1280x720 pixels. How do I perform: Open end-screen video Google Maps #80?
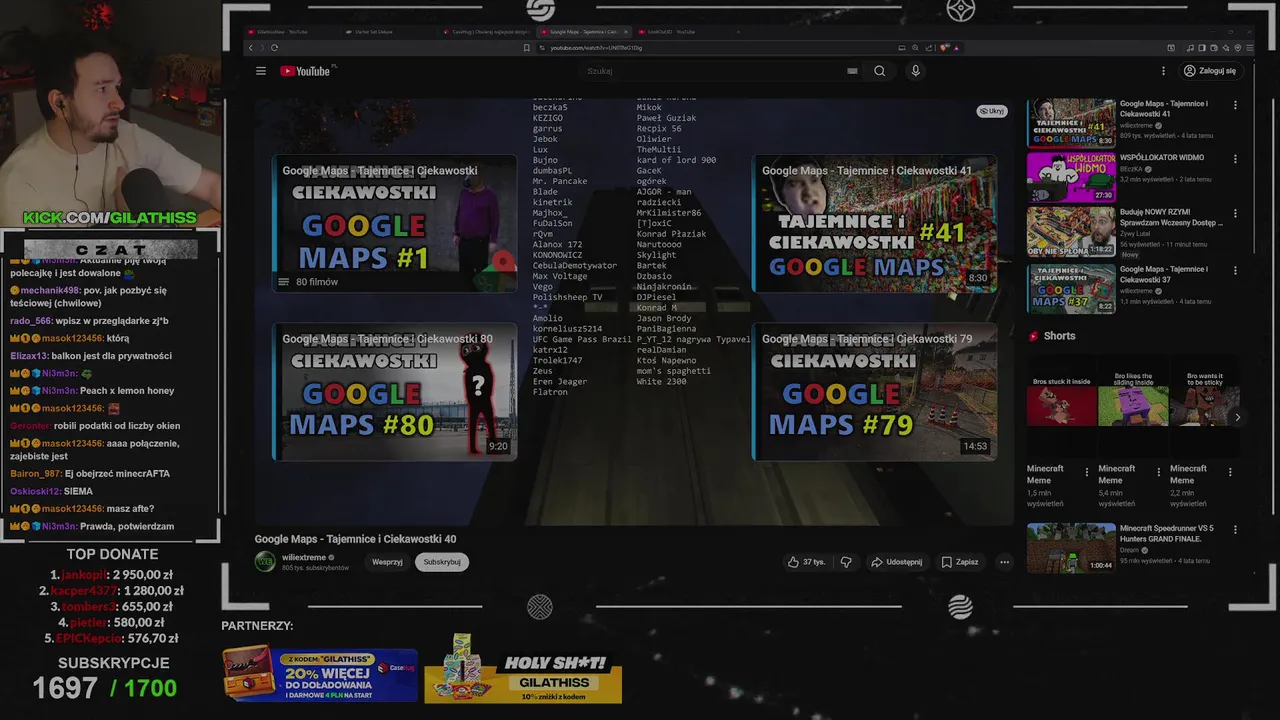(x=394, y=391)
